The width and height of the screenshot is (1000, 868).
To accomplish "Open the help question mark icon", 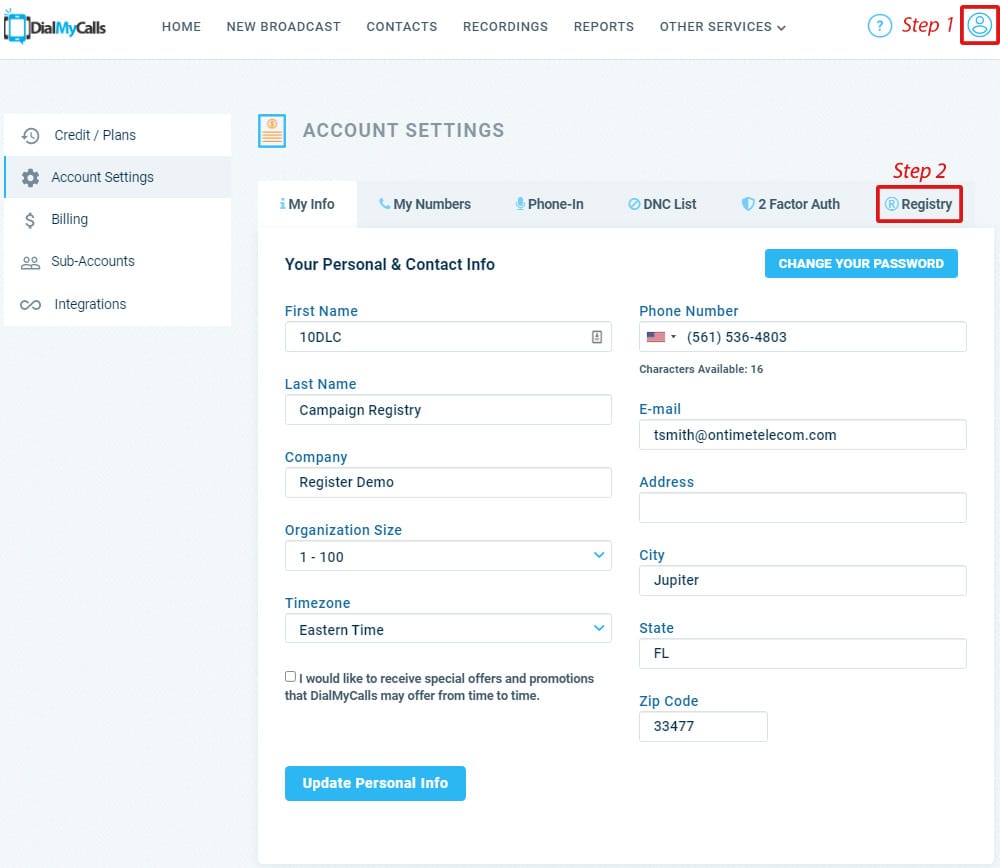I will (879, 26).
